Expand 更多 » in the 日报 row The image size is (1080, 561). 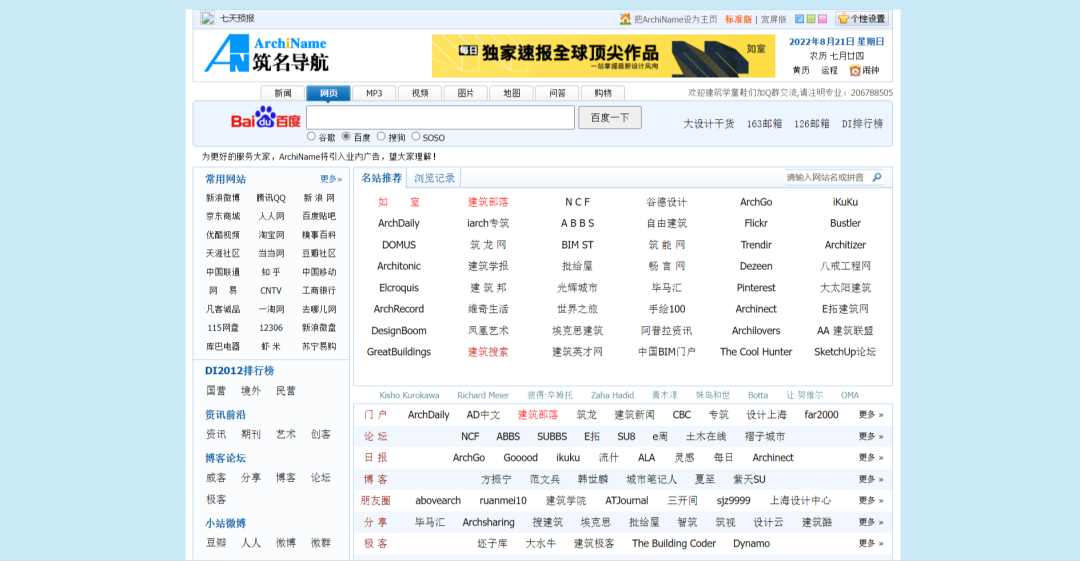(871, 458)
